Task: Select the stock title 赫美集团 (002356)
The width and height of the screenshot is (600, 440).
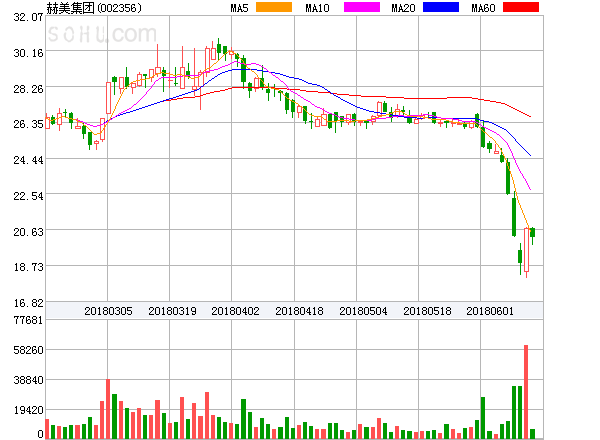Action: (94, 8)
